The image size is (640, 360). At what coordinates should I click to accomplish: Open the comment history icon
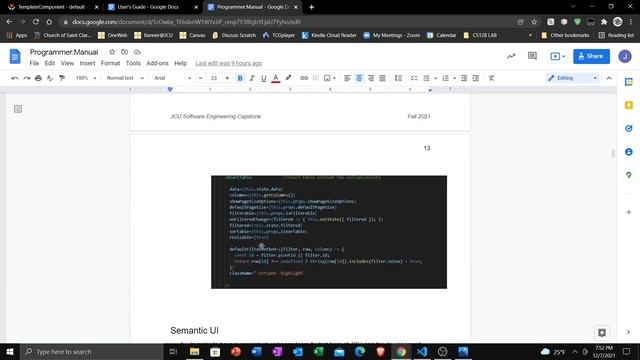(532, 56)
